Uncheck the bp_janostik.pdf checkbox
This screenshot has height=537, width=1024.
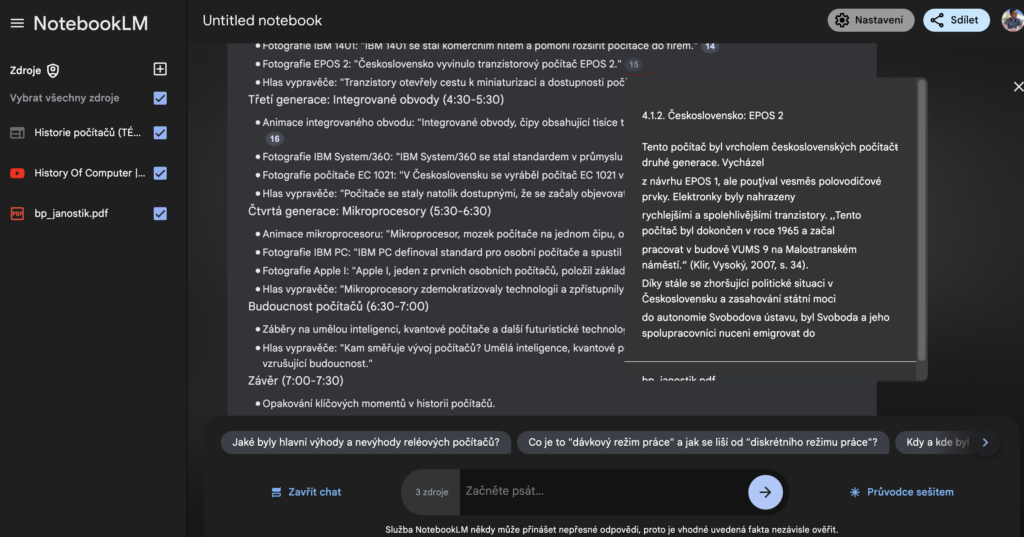160,214
